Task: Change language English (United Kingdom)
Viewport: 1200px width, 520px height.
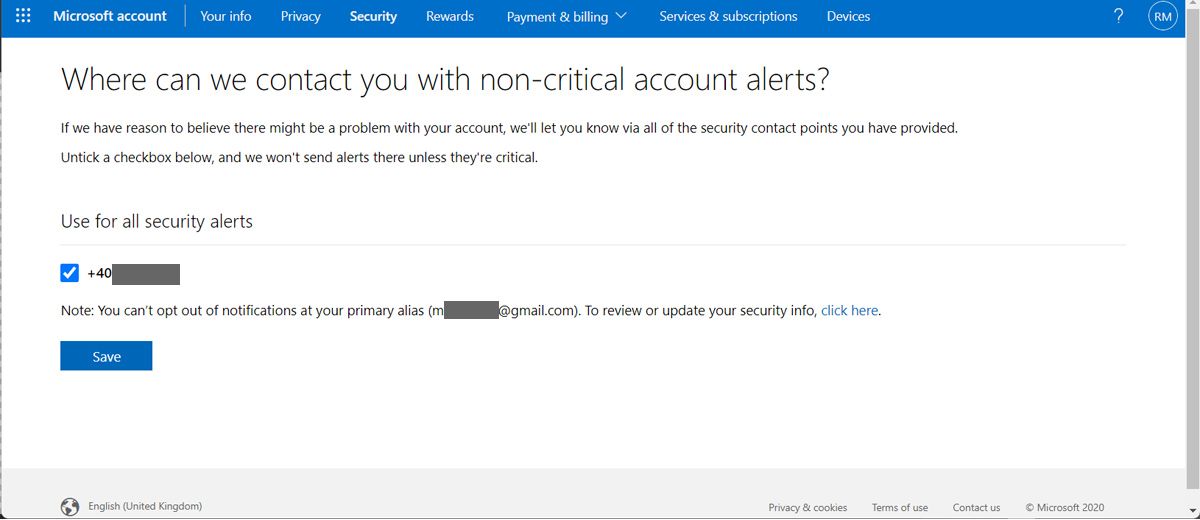Action: point(145,507)
